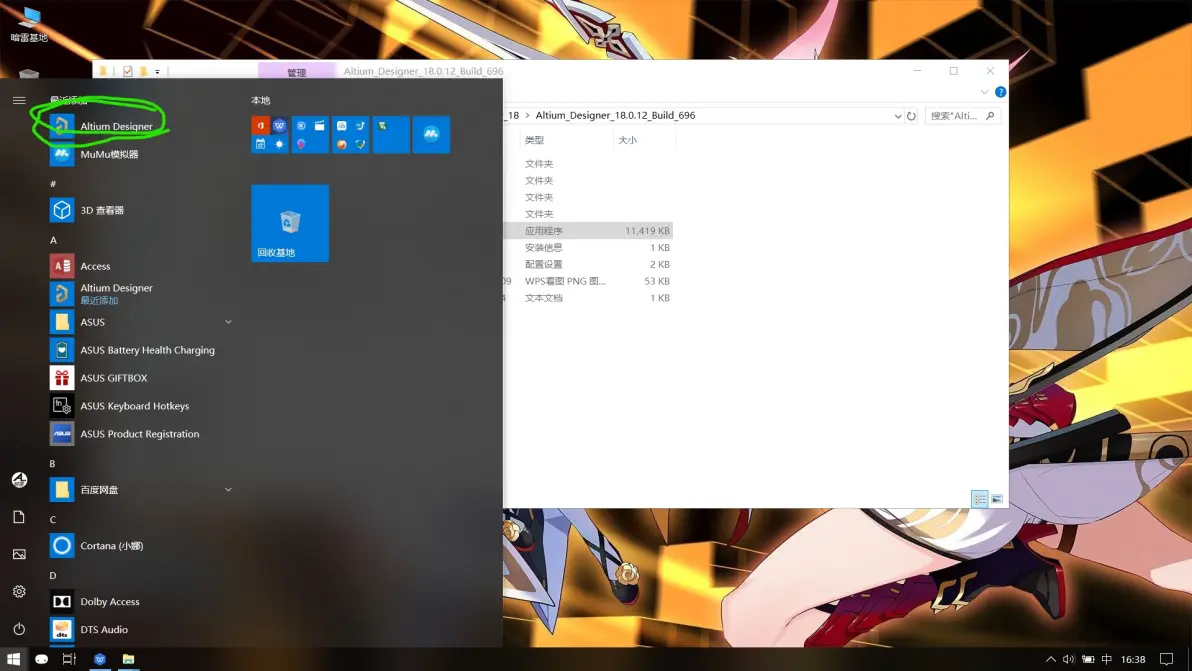The height and width of the screenshot is (671, 1192).
Task: Show hidden system tray icons
Action: point(1051,660)
